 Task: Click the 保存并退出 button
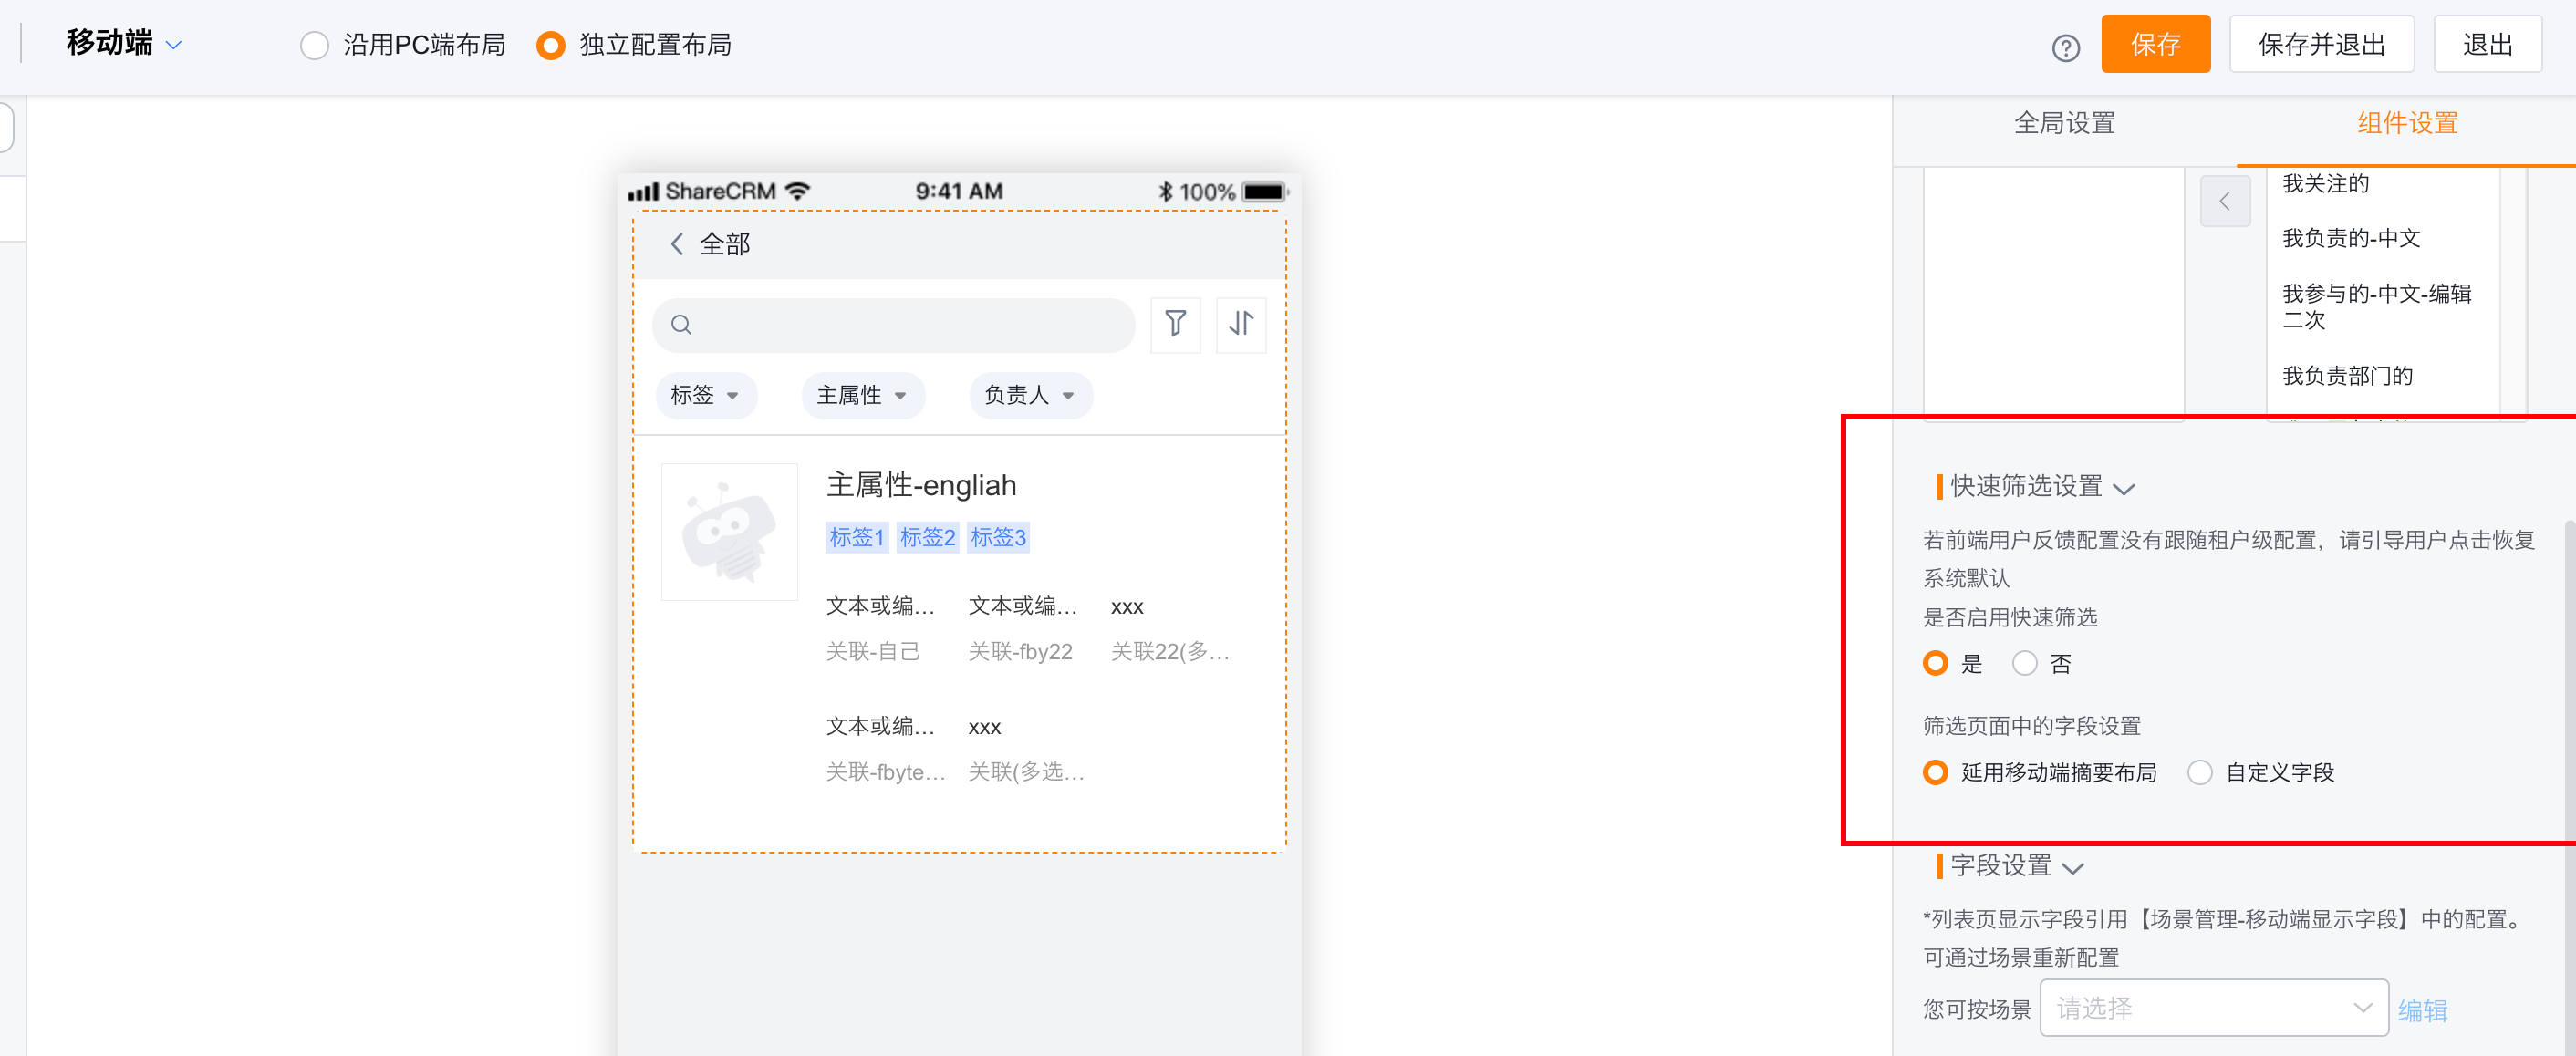pos(2321,44)
